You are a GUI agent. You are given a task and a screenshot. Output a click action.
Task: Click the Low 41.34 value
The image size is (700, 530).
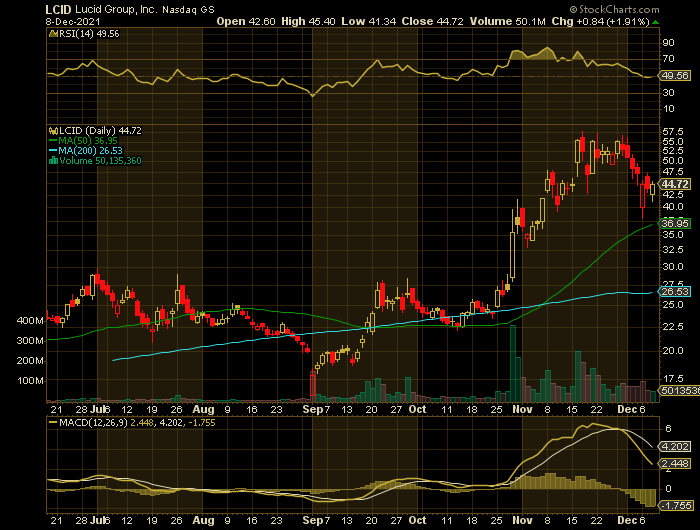[368, 21]
